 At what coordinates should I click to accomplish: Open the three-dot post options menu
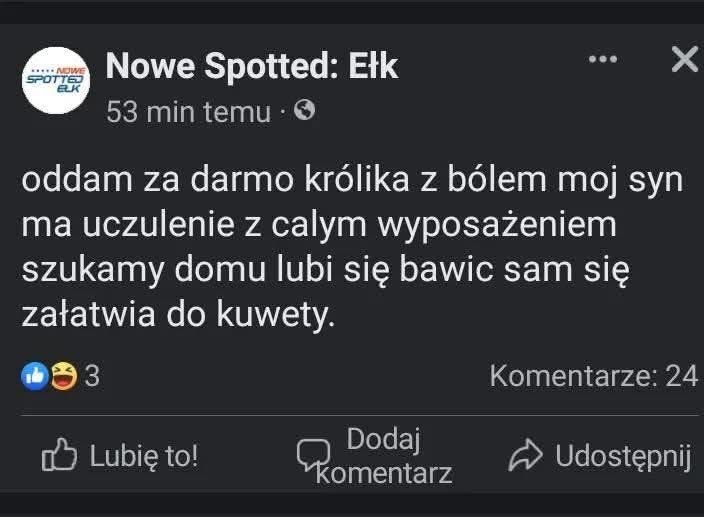(x=603, y=60)
